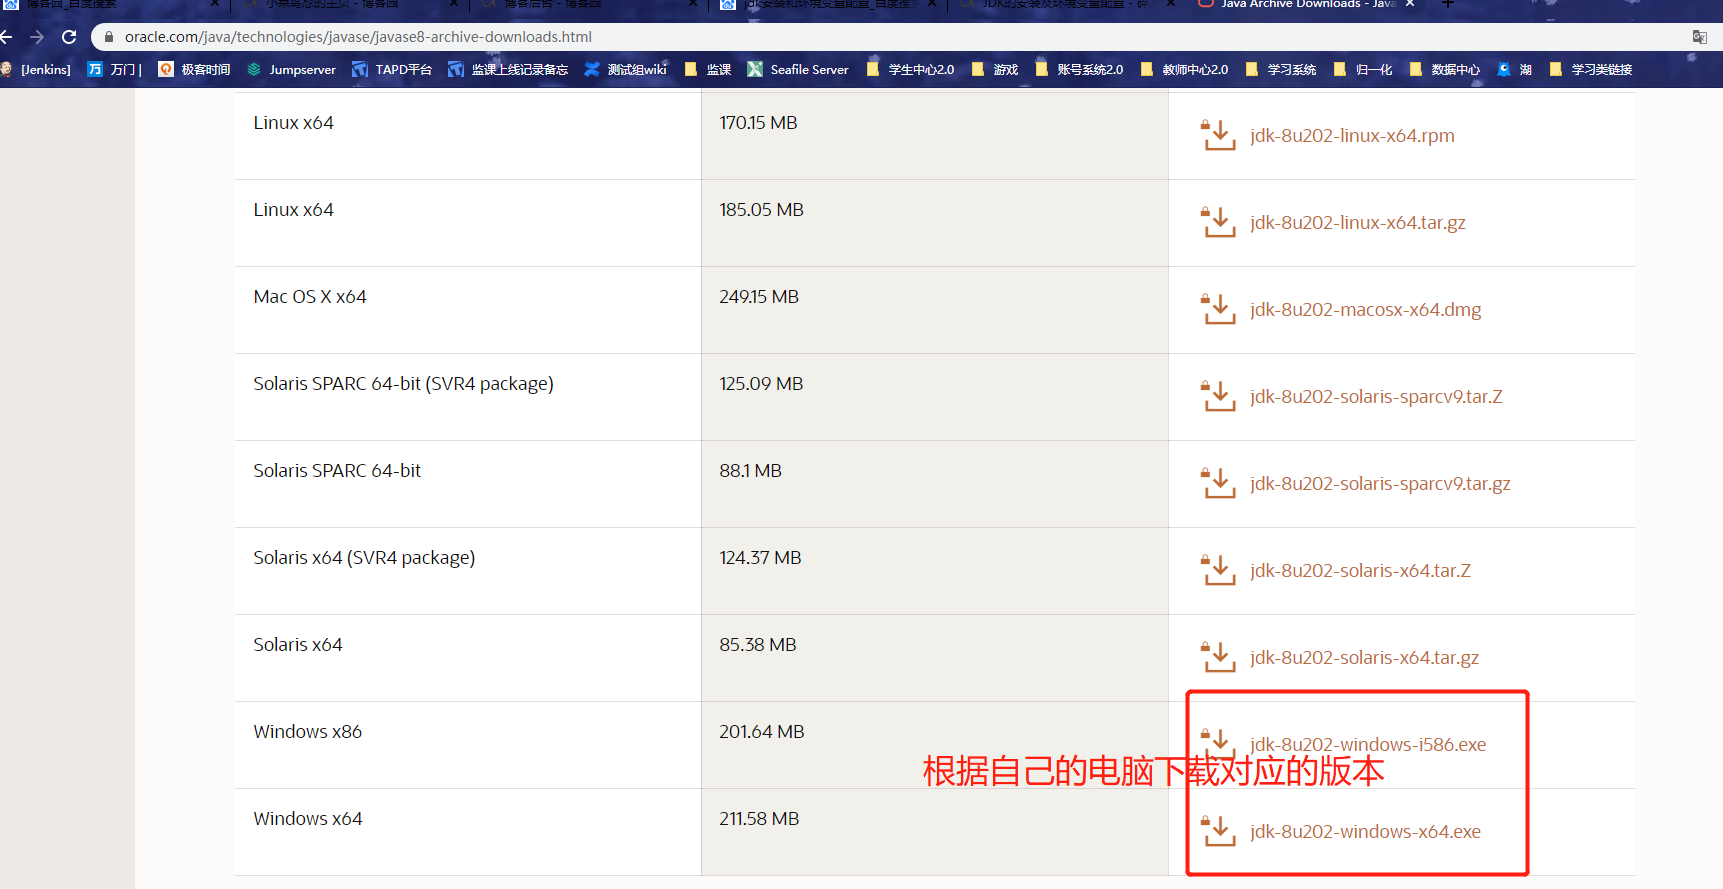
Task: Open the 学习系统 bookmark folder
Action: (x=1281, y=69)
